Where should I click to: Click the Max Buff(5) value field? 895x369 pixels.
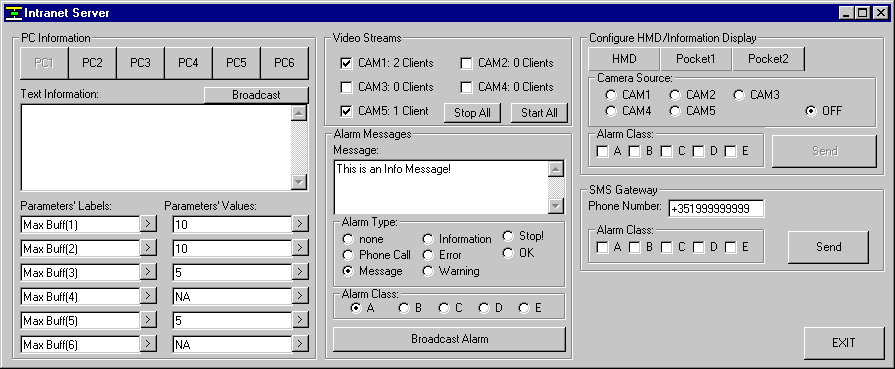(x=232, y=320)
